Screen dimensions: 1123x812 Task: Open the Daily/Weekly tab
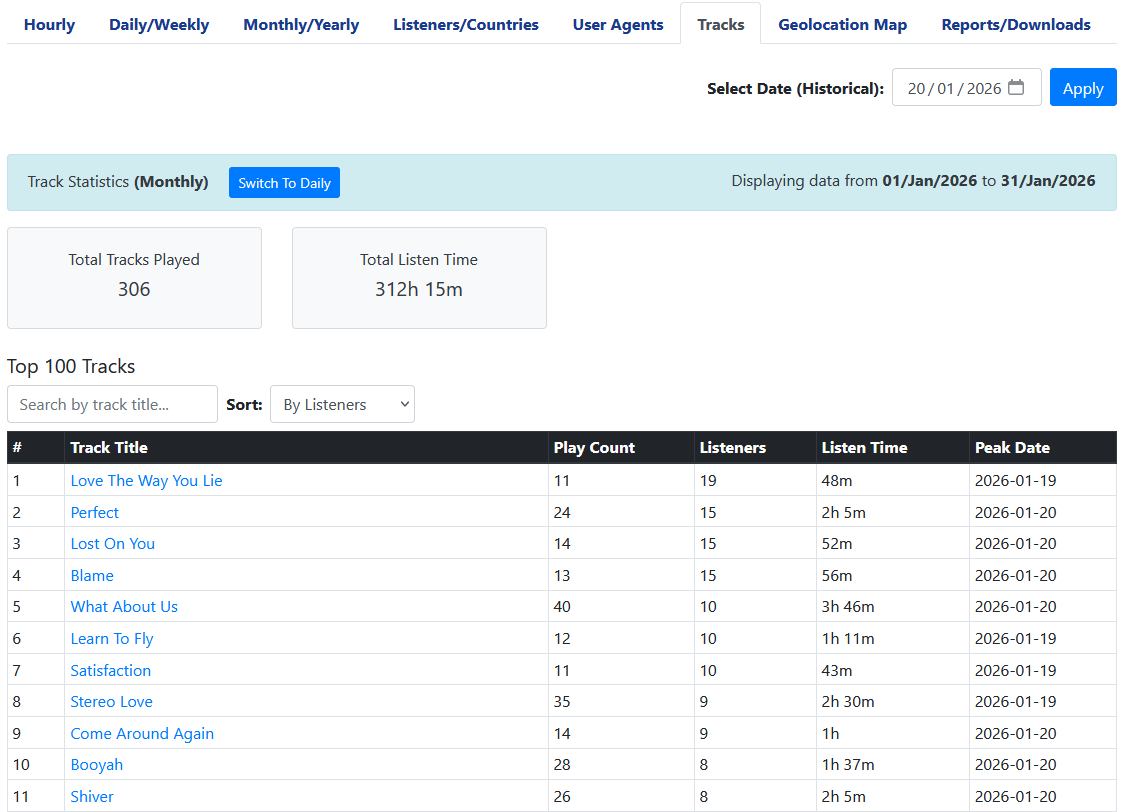[159, 24]
